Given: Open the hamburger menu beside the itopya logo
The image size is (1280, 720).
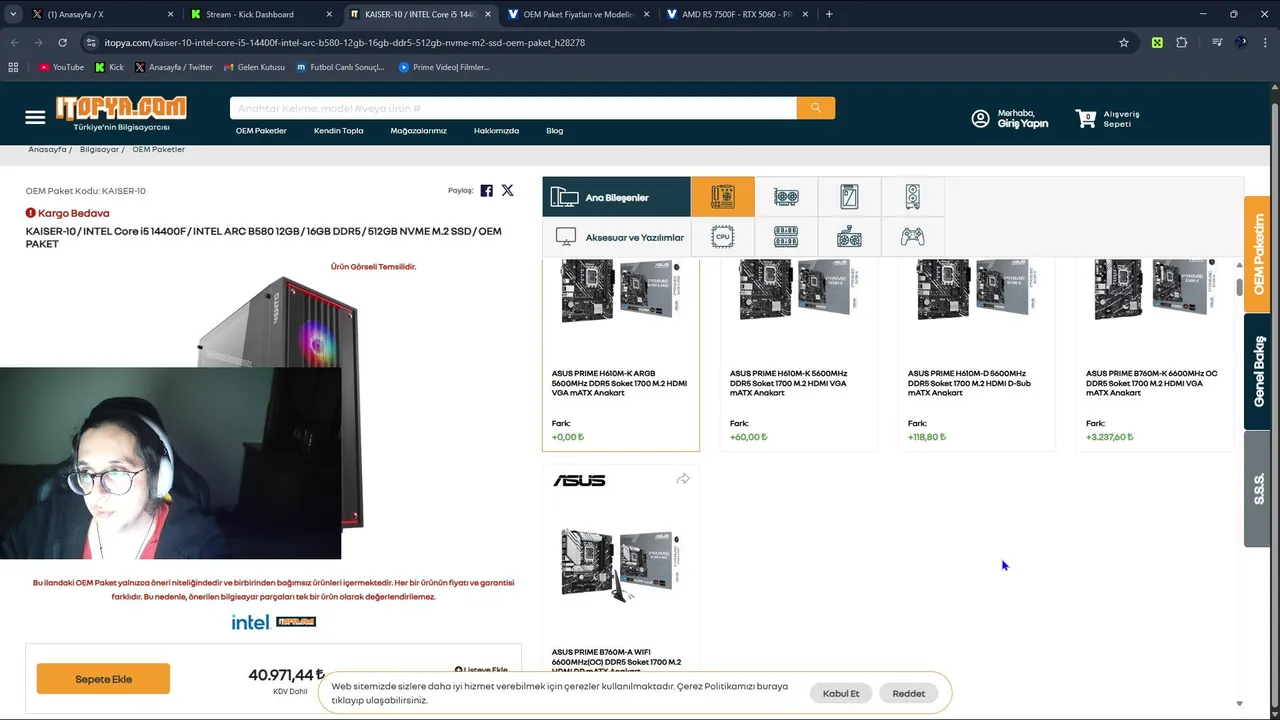Looking at the screenshot, I should click(x=35, y=117).
